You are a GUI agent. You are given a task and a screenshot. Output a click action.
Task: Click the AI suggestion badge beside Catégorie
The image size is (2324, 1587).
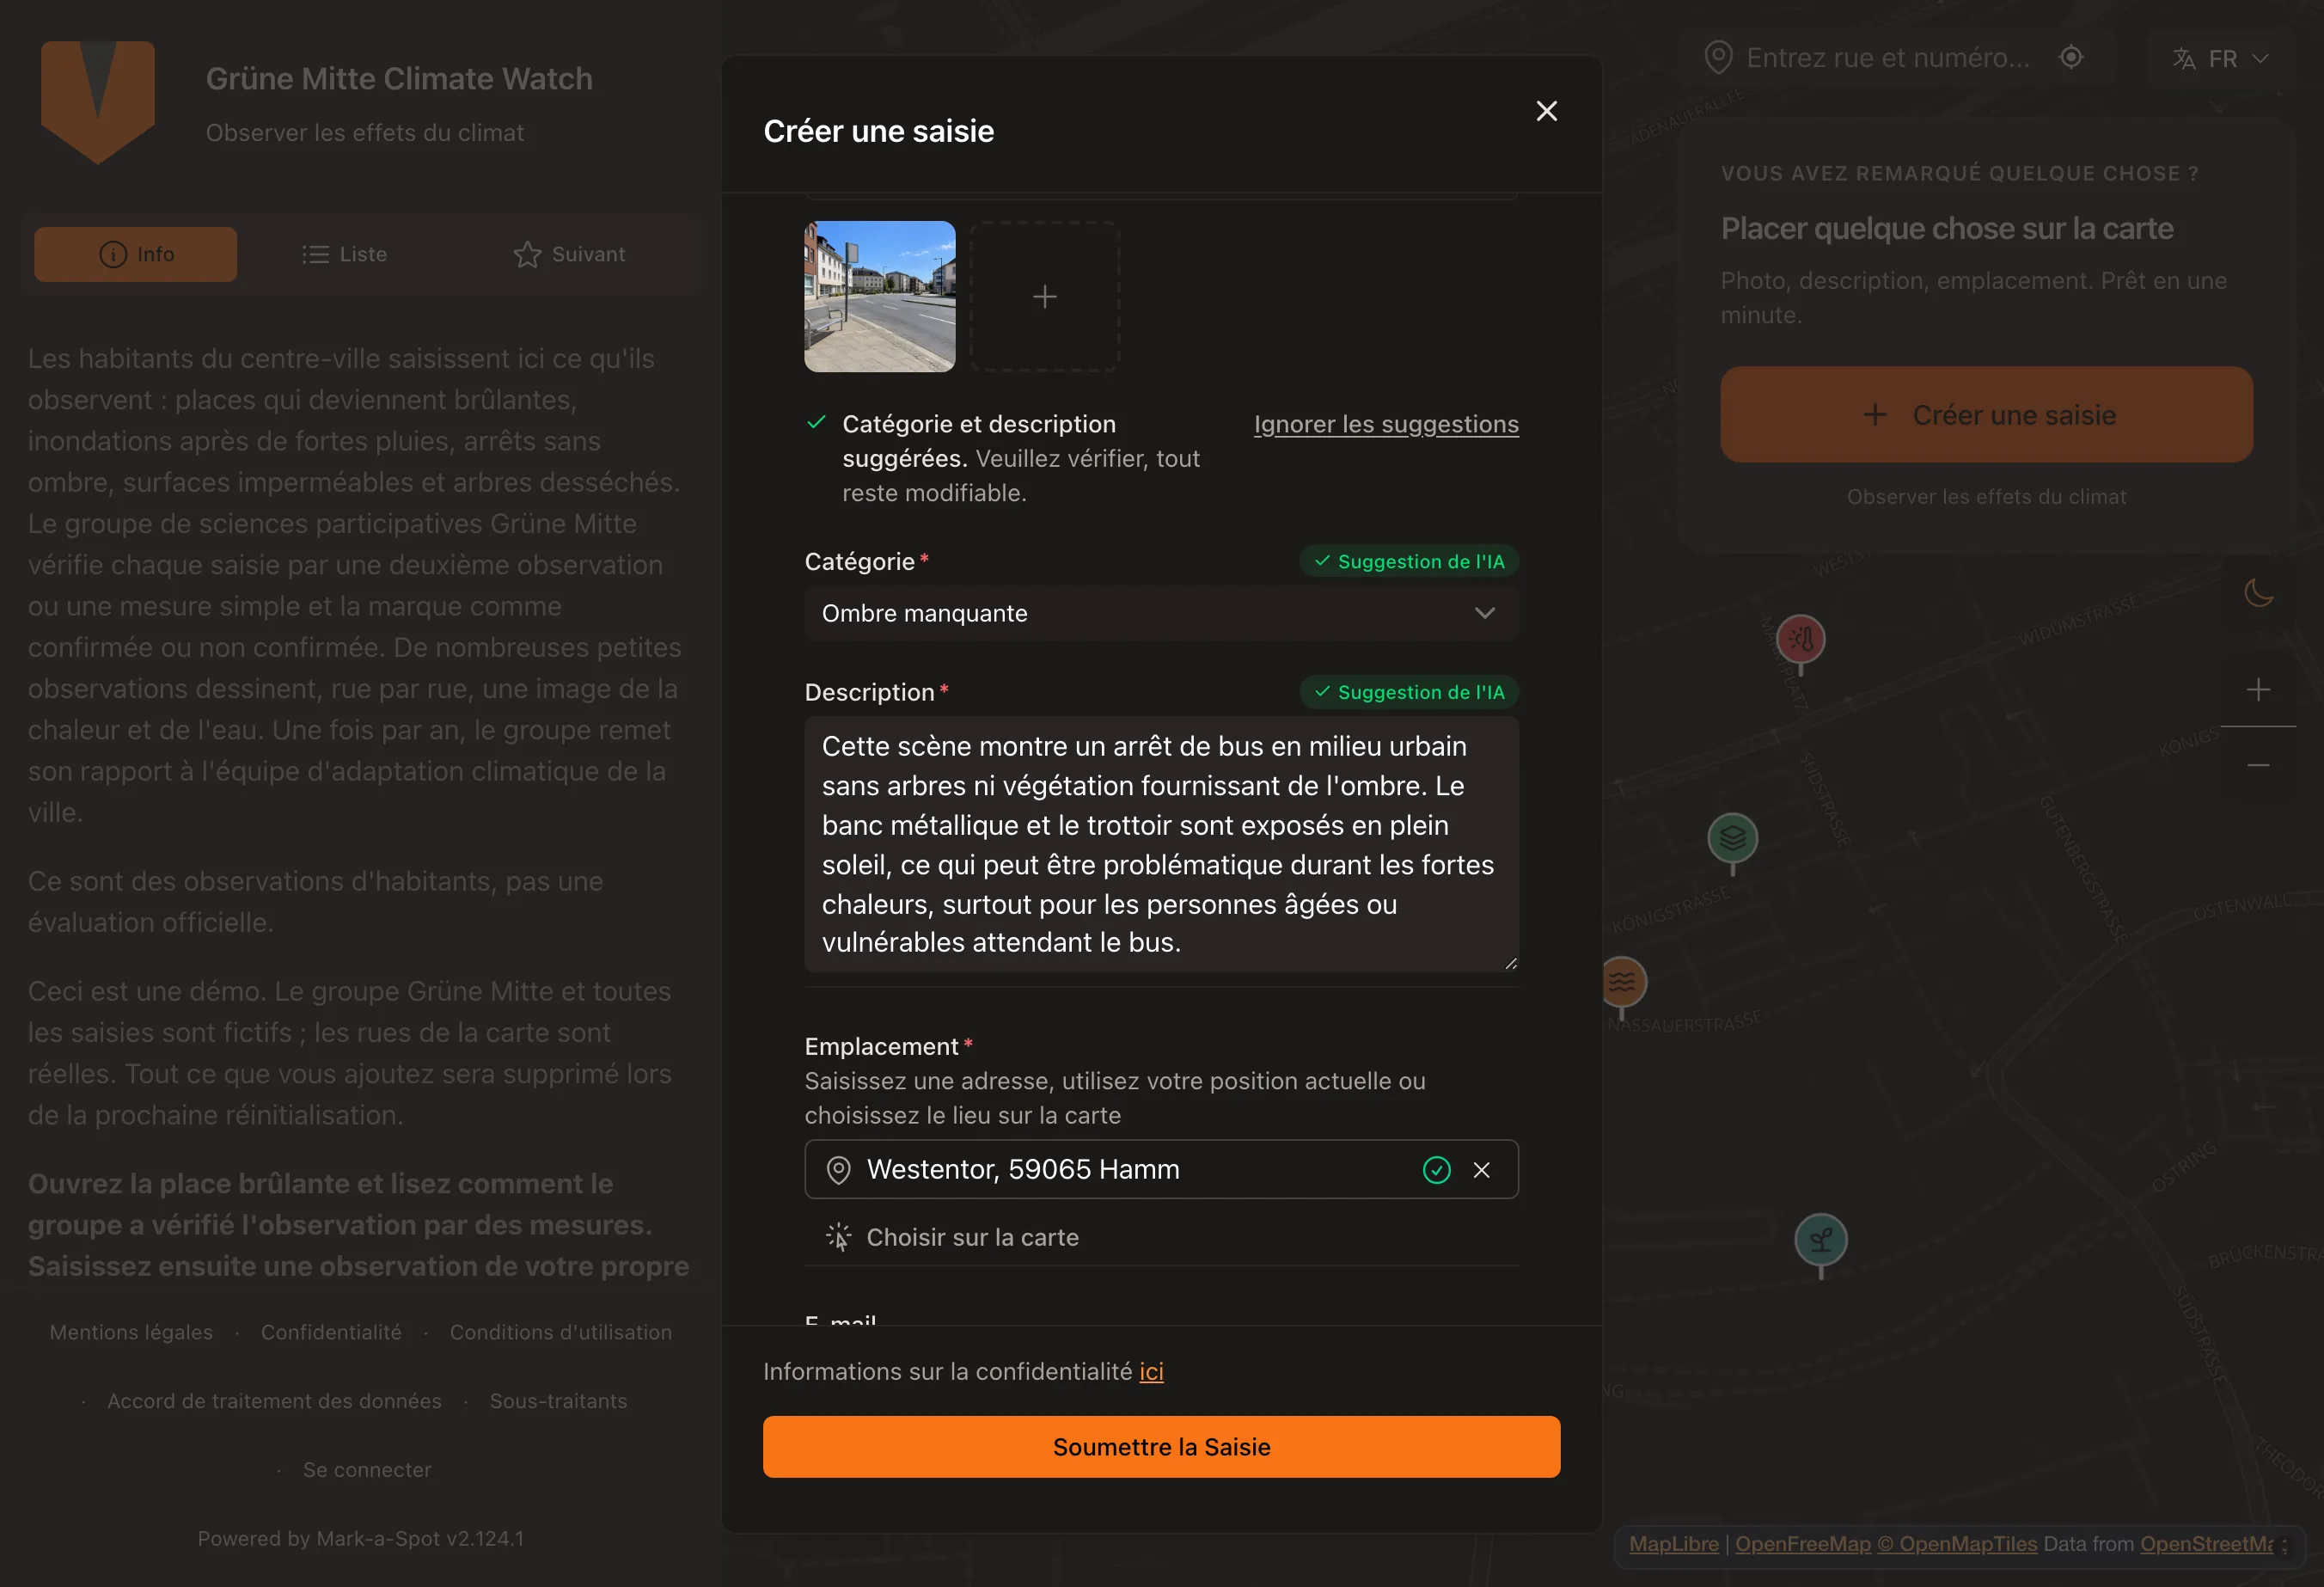[1409, 561]
